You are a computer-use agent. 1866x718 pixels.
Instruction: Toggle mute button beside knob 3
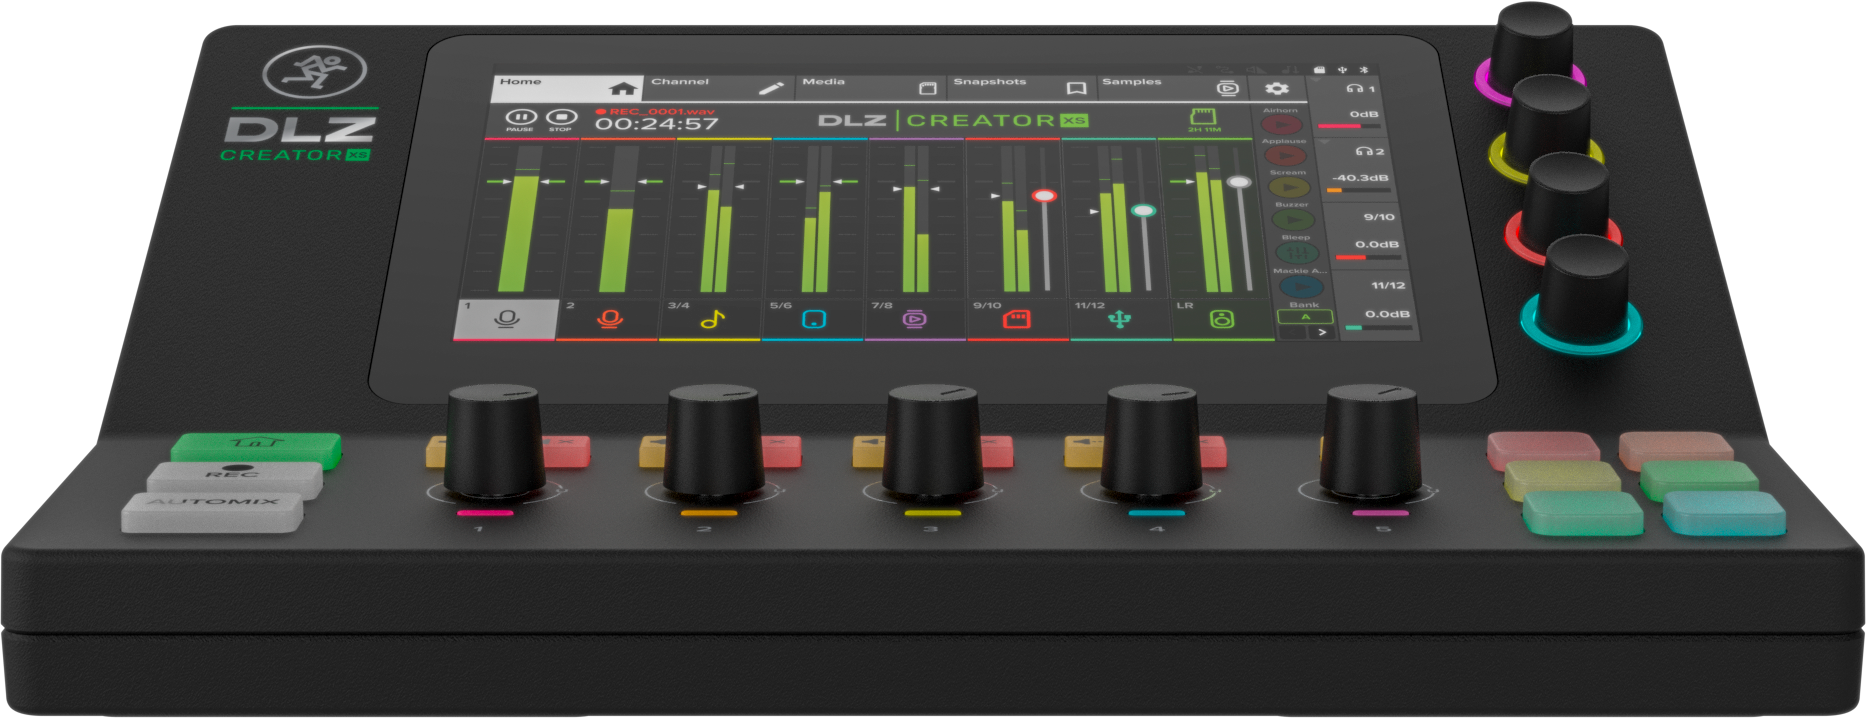(x=997, y=450)
